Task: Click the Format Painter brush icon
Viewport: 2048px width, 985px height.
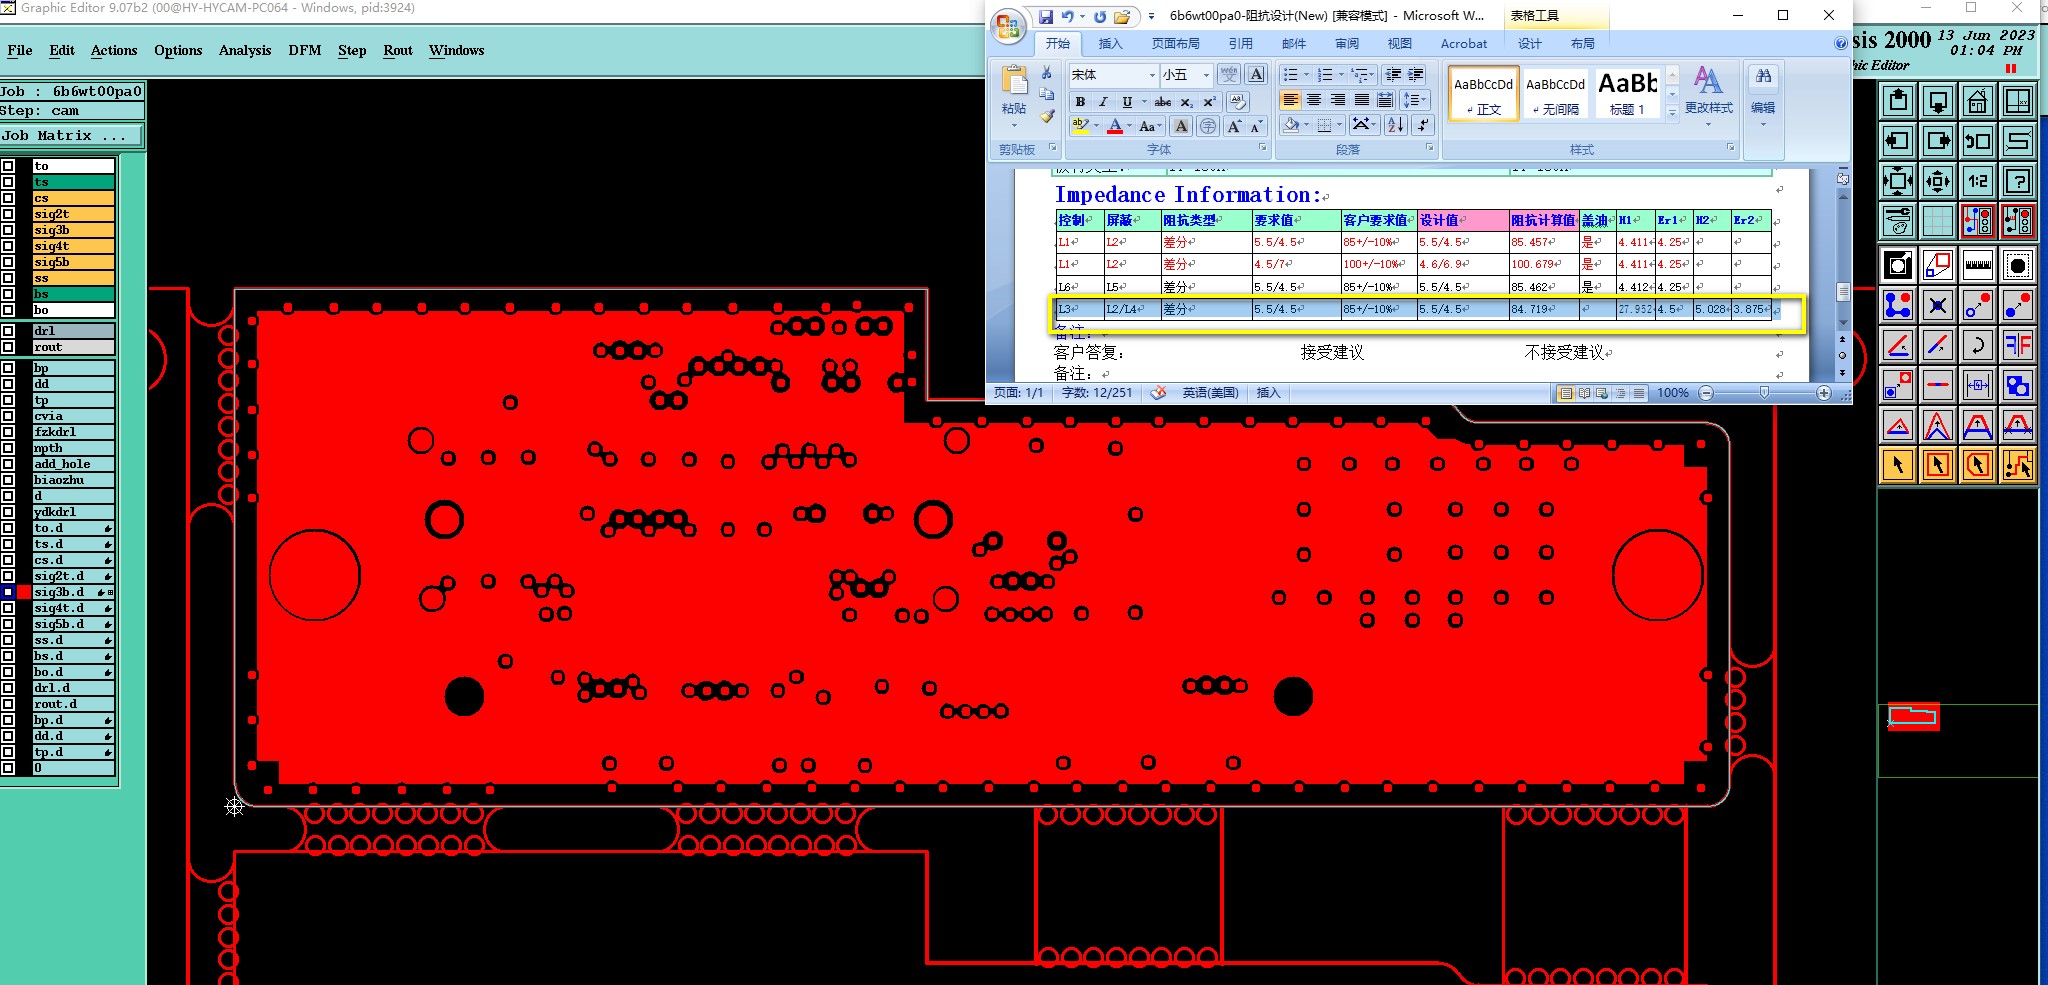Action: 1047,116
